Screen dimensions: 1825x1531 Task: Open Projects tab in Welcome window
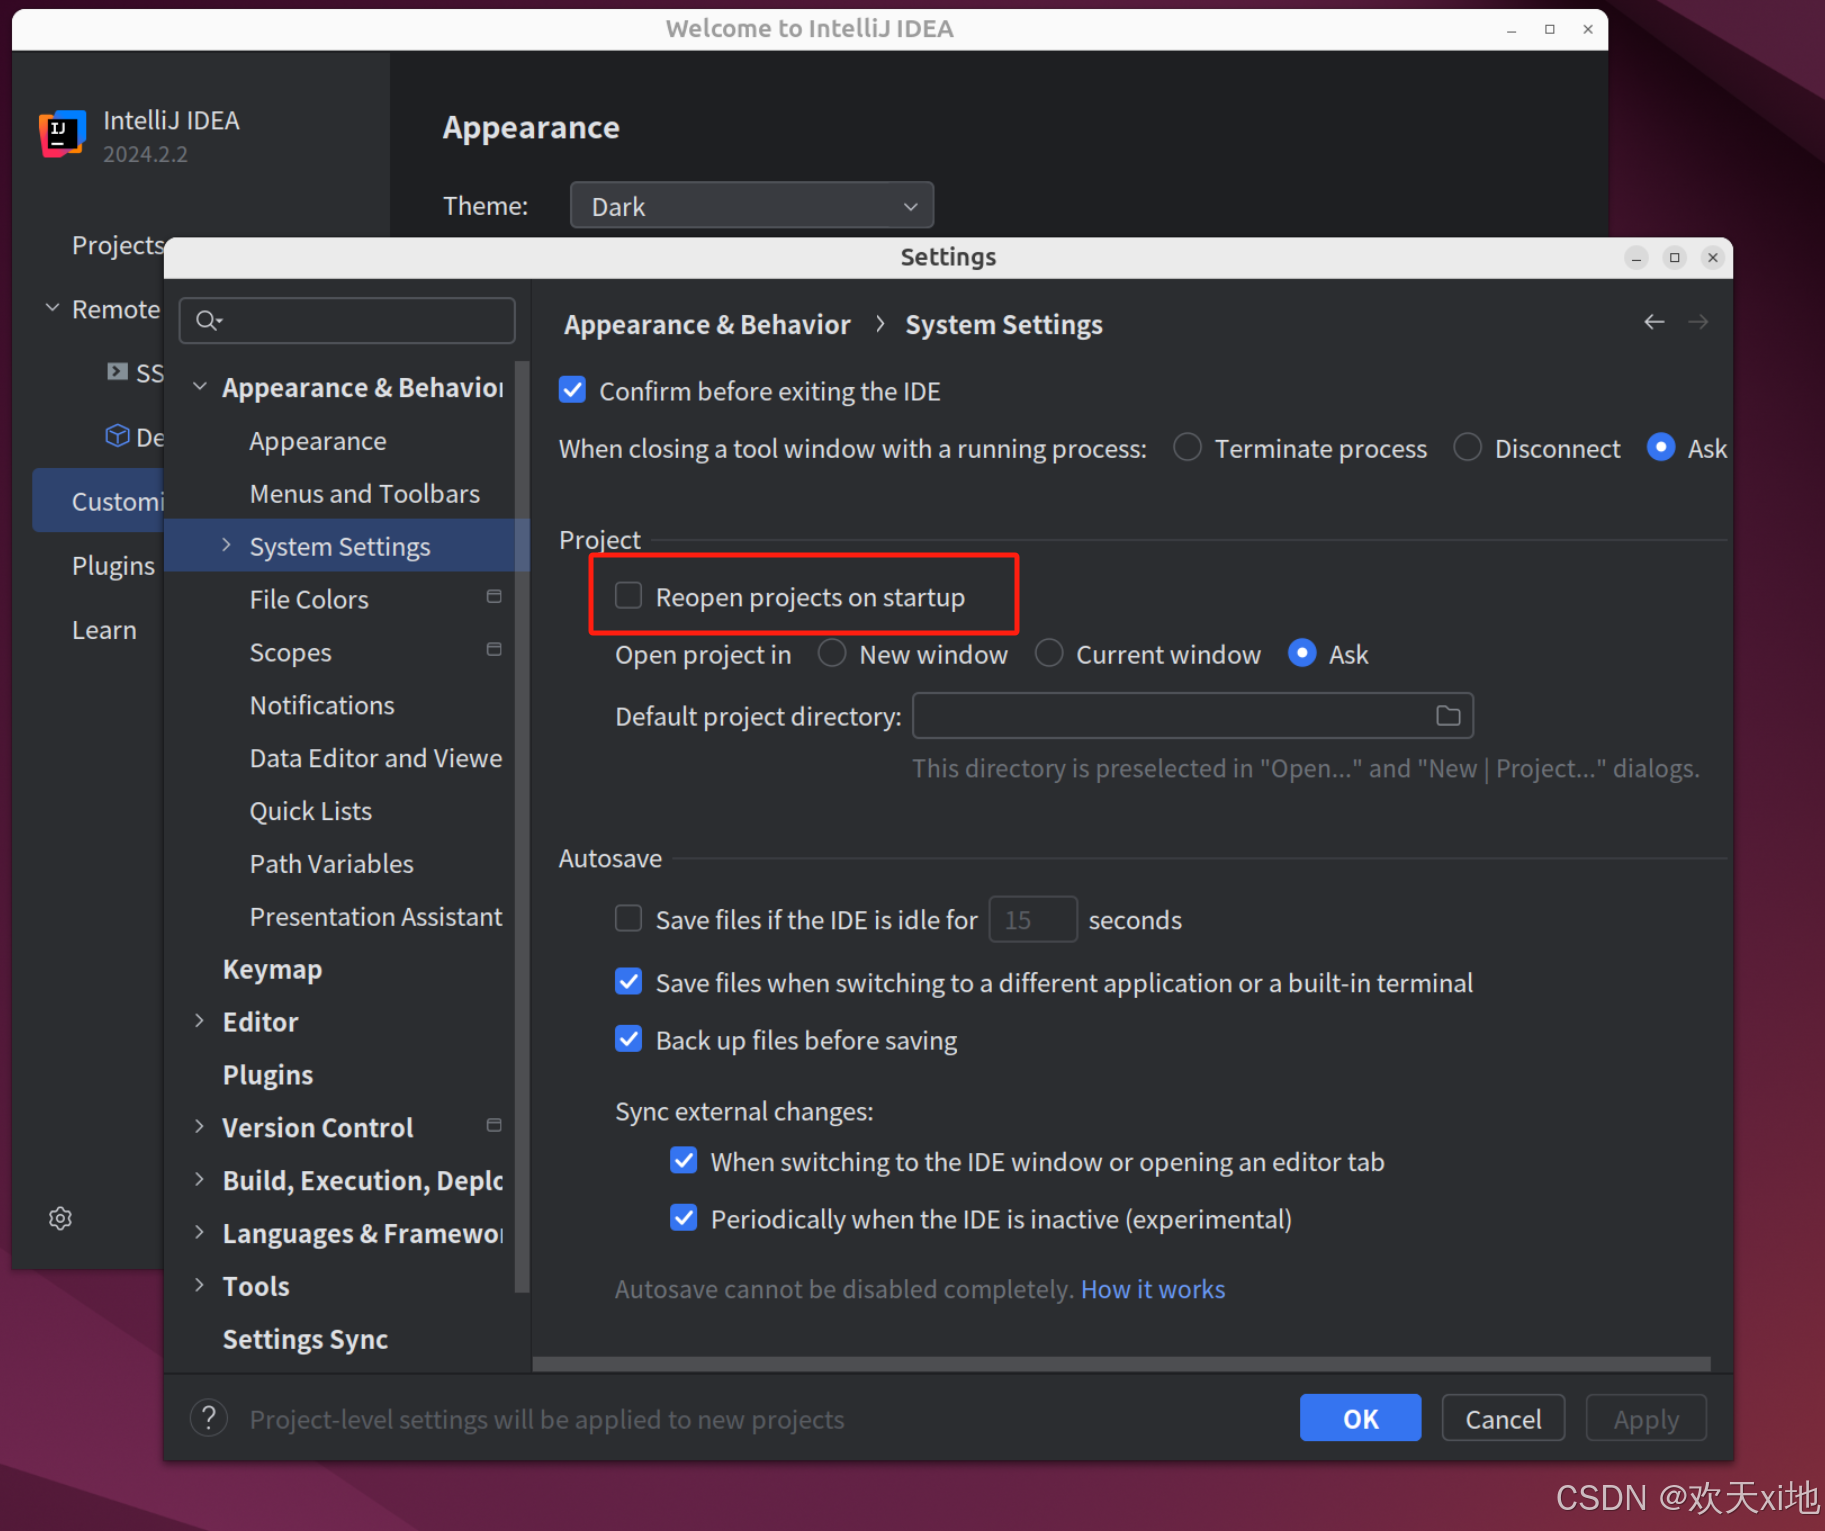(x=117, y=245)
